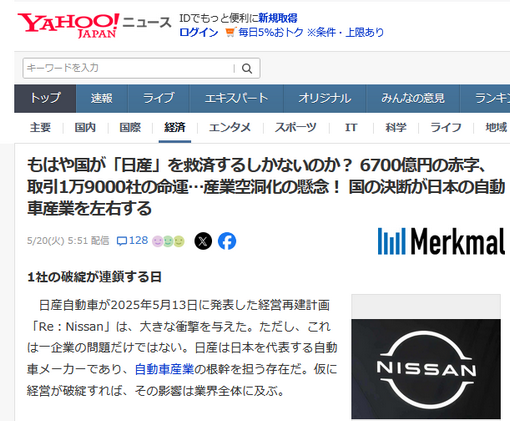Select the トップ tab
This screenshot has height=421, width=510.
pyautogui.click(x=45, y=98)
